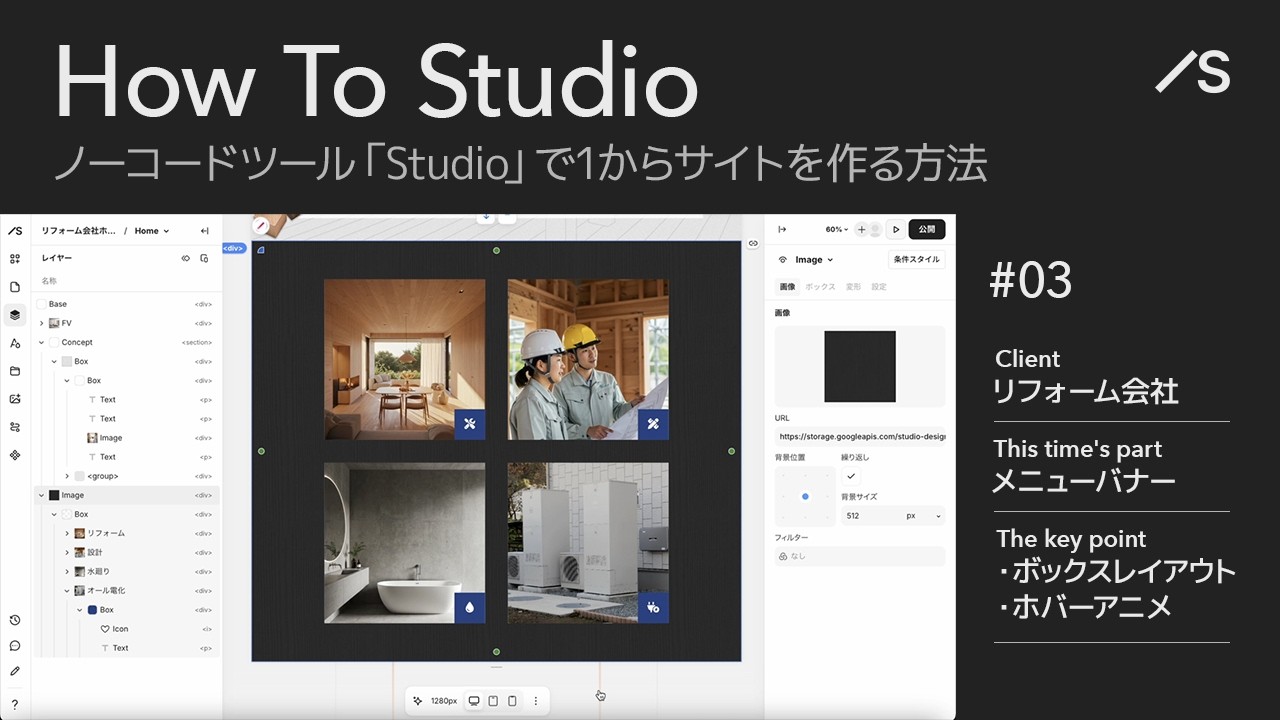
Task: Switch to the 設定 tab
Action: click(878, 287)
